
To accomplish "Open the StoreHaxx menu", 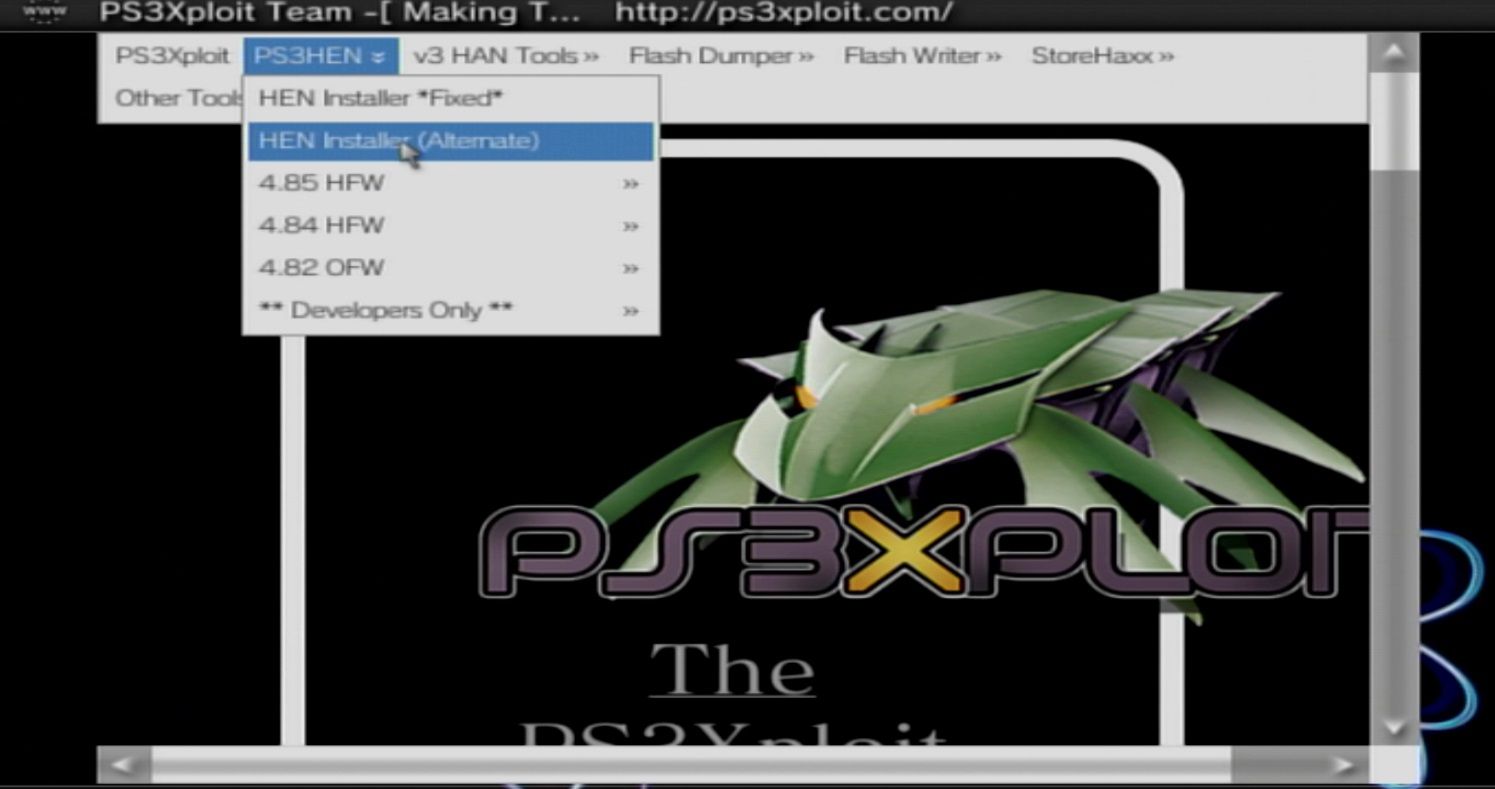I will pyautogui.click(x=1102, y=56).
